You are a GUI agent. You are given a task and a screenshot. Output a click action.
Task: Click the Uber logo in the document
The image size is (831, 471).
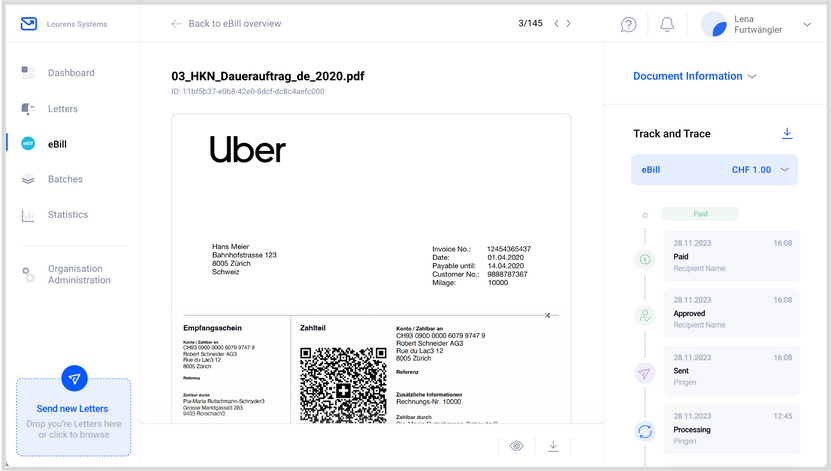[x=247, y=149]
